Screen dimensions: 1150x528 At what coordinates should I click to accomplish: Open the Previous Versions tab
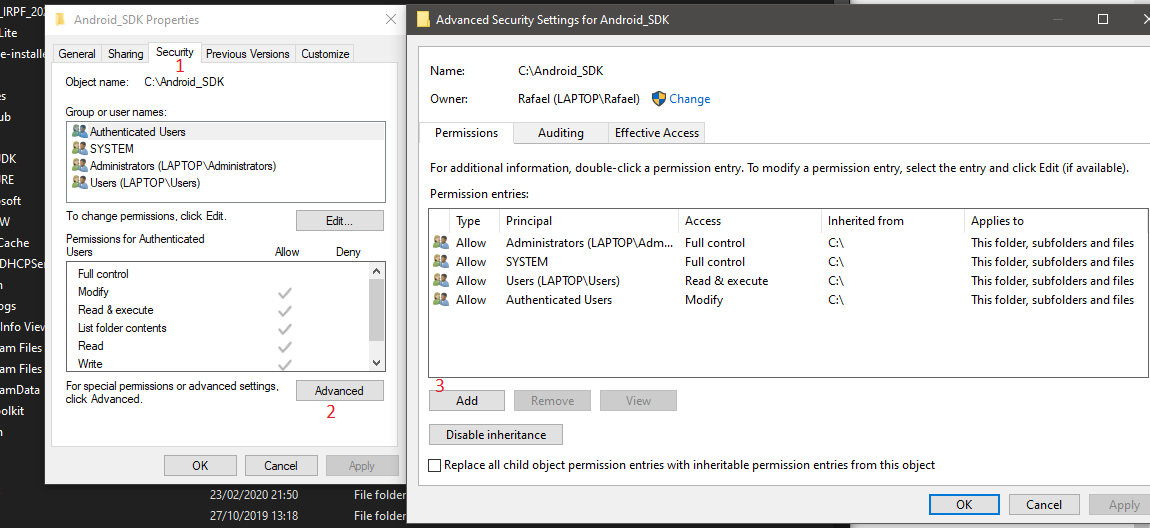coord(248,54)
